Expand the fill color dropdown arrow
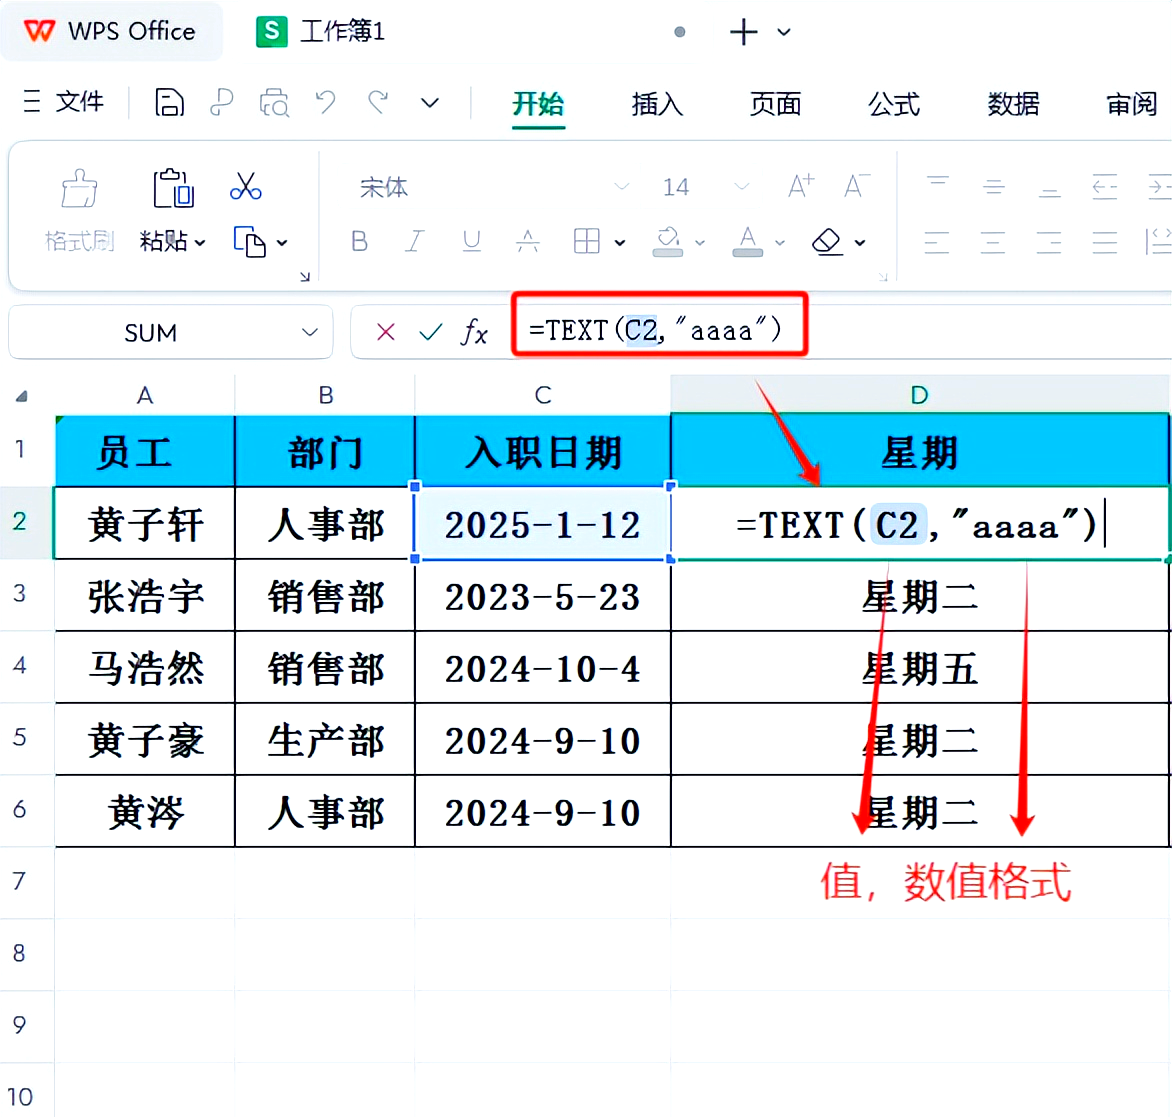The width and height of the screenshot is (1172, 1117). (700, 242)
